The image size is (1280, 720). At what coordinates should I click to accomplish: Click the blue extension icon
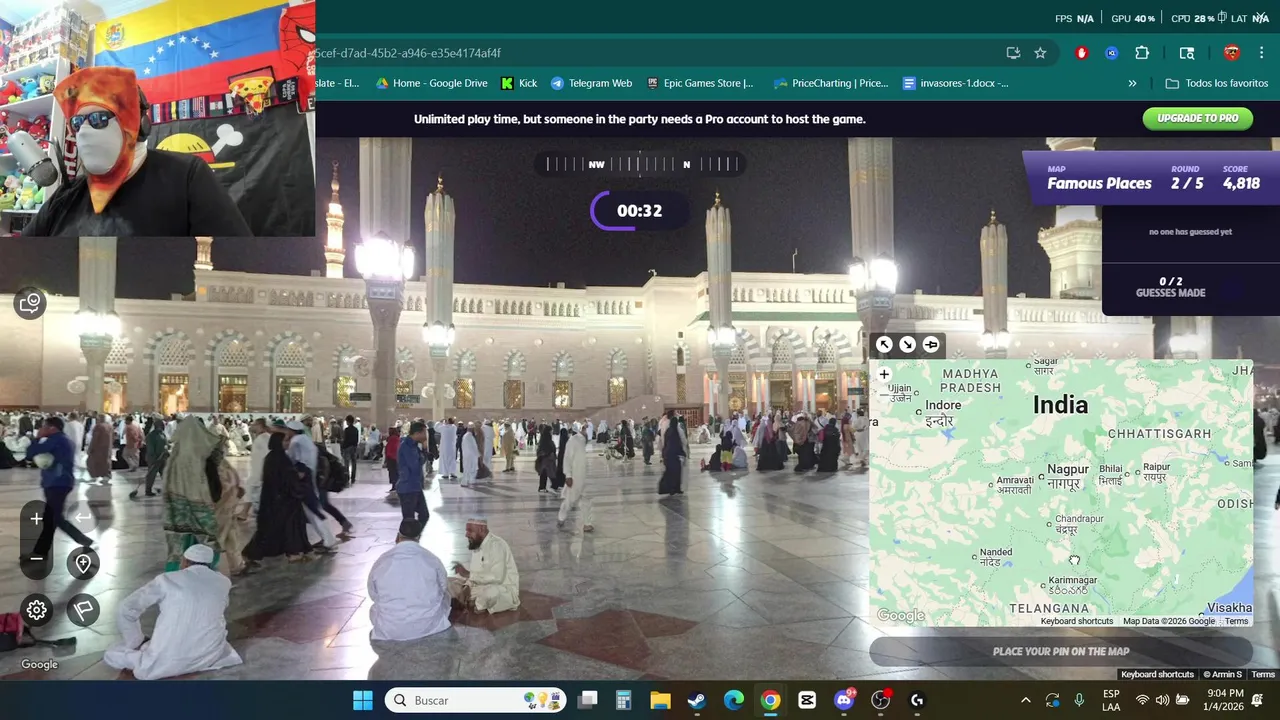pyautogui.click(x=1111, y=53)
